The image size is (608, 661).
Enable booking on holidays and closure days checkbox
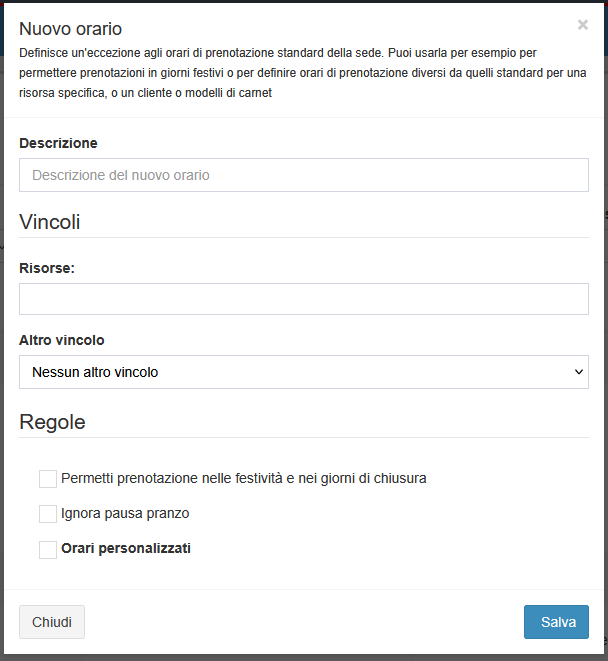pyautogui.click(x=48, y=479)
